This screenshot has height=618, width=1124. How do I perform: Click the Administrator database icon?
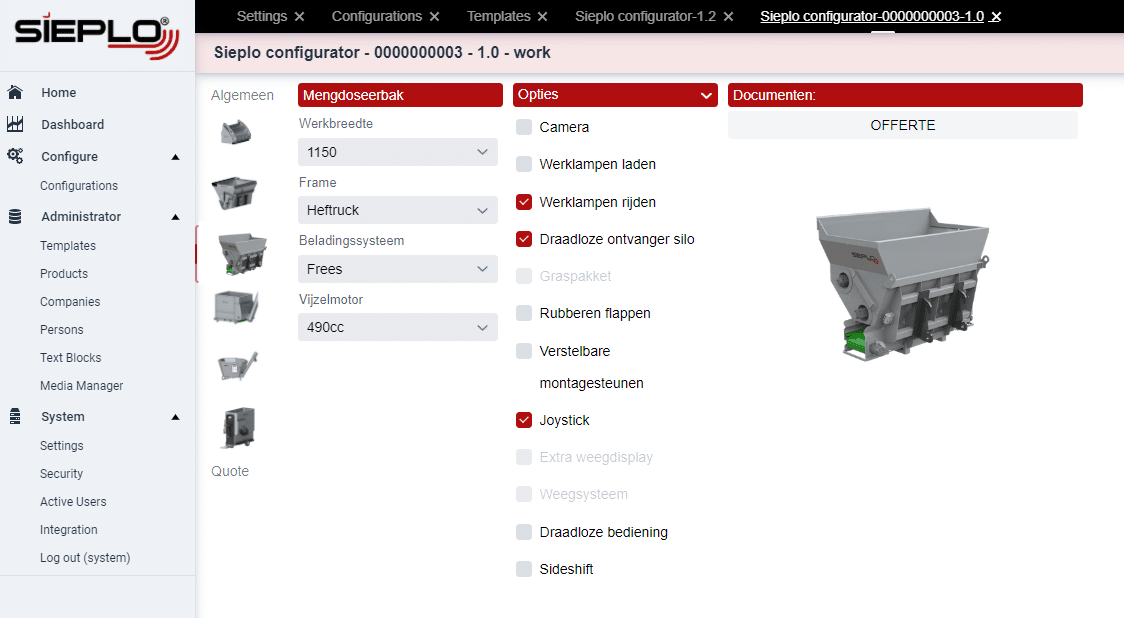15,216
